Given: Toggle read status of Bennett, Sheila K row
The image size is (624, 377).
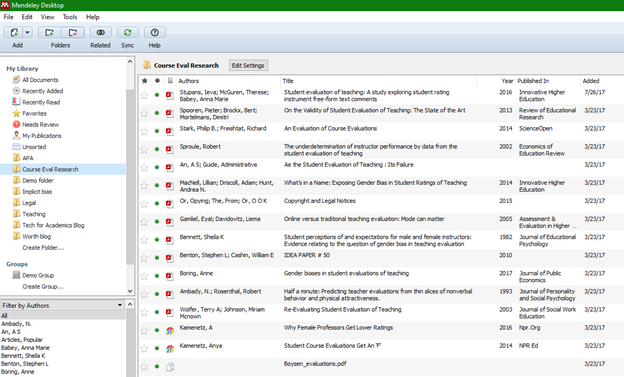Looking at the screenshot, I should 157,240.
